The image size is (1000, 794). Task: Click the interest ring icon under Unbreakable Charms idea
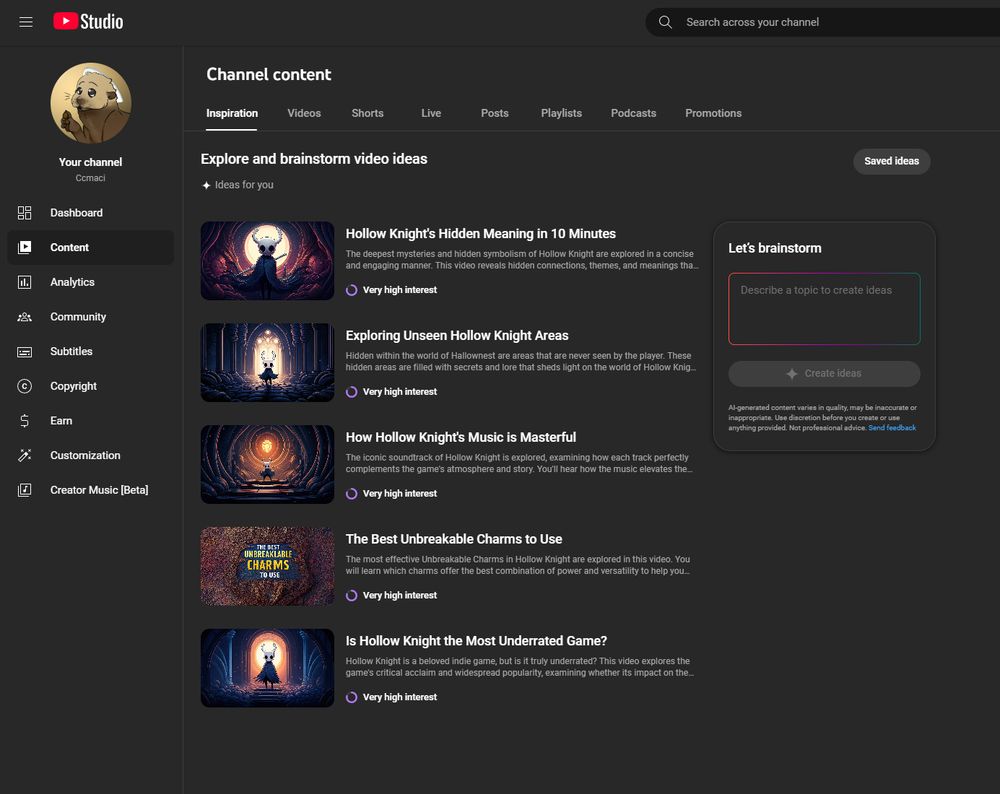[351, 596]
